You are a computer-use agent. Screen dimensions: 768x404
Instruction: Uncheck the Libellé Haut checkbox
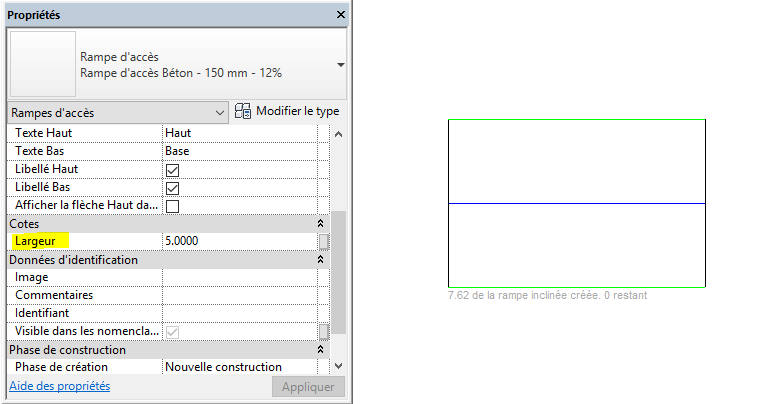(172, 170)
